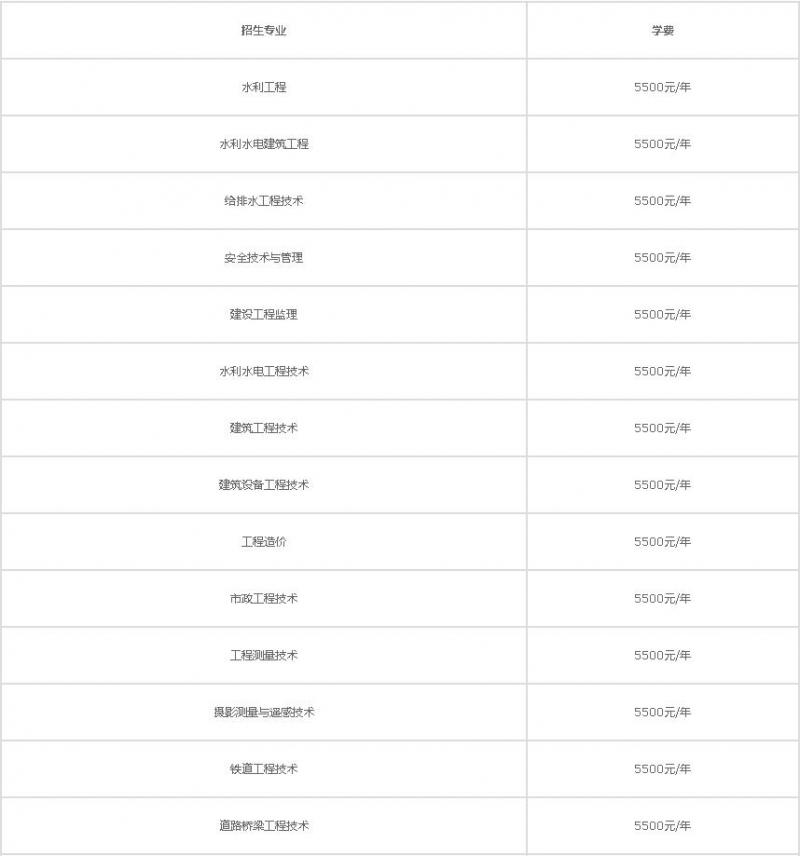This screenshot has height=856, width=800.
Task: Click the 给排水工程技术 entry
Action: 264,201
